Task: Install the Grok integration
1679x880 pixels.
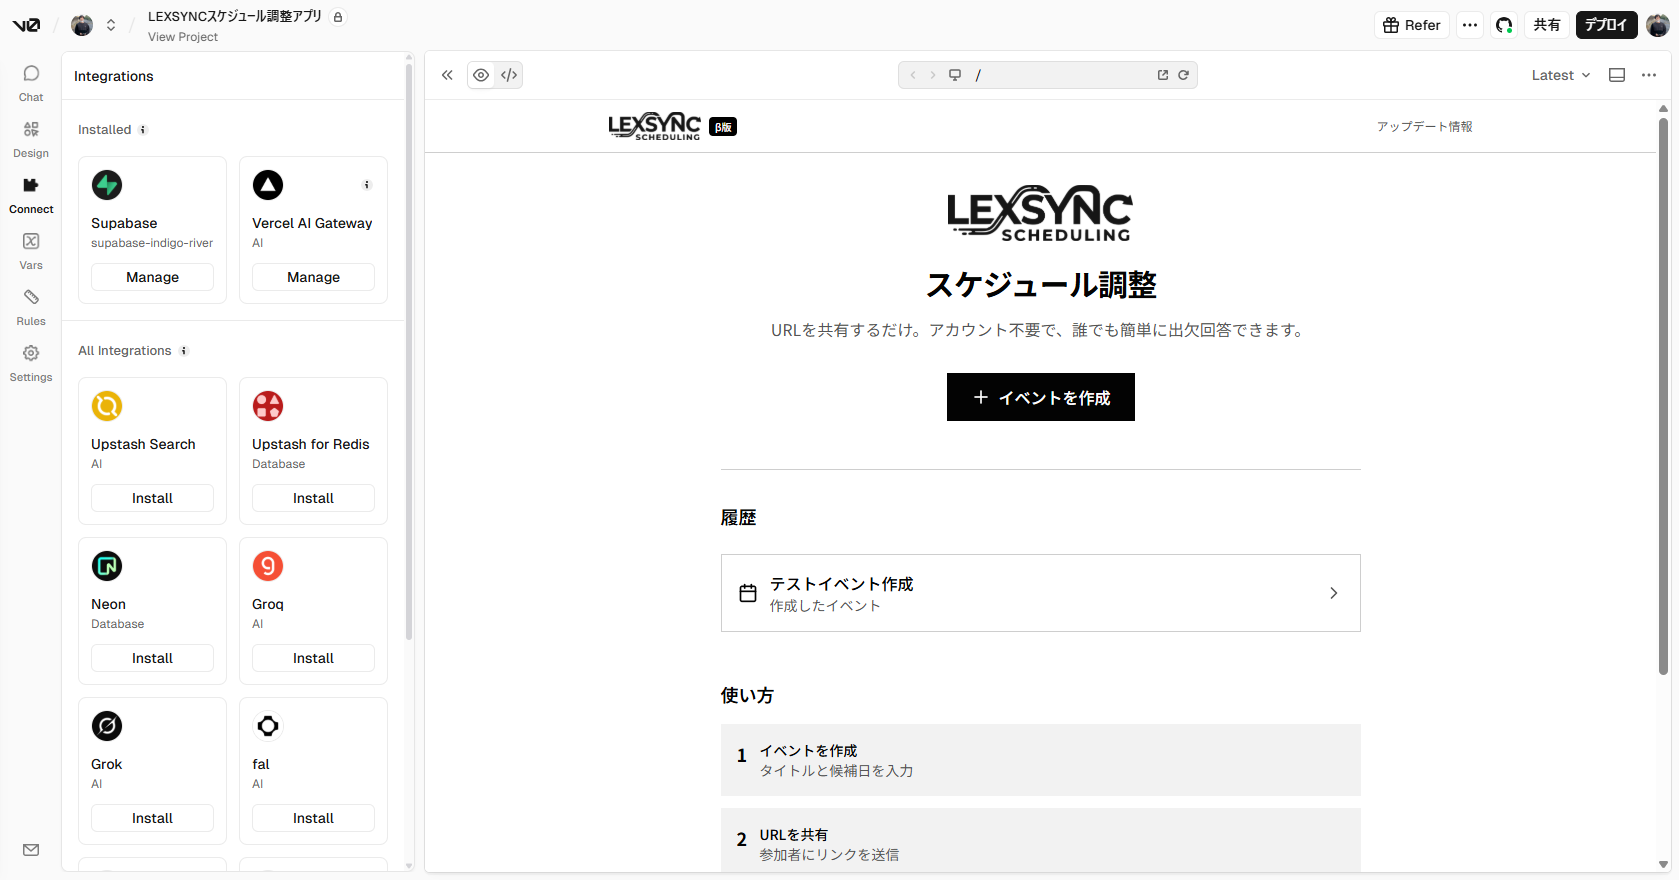Action: pos(152,818)
